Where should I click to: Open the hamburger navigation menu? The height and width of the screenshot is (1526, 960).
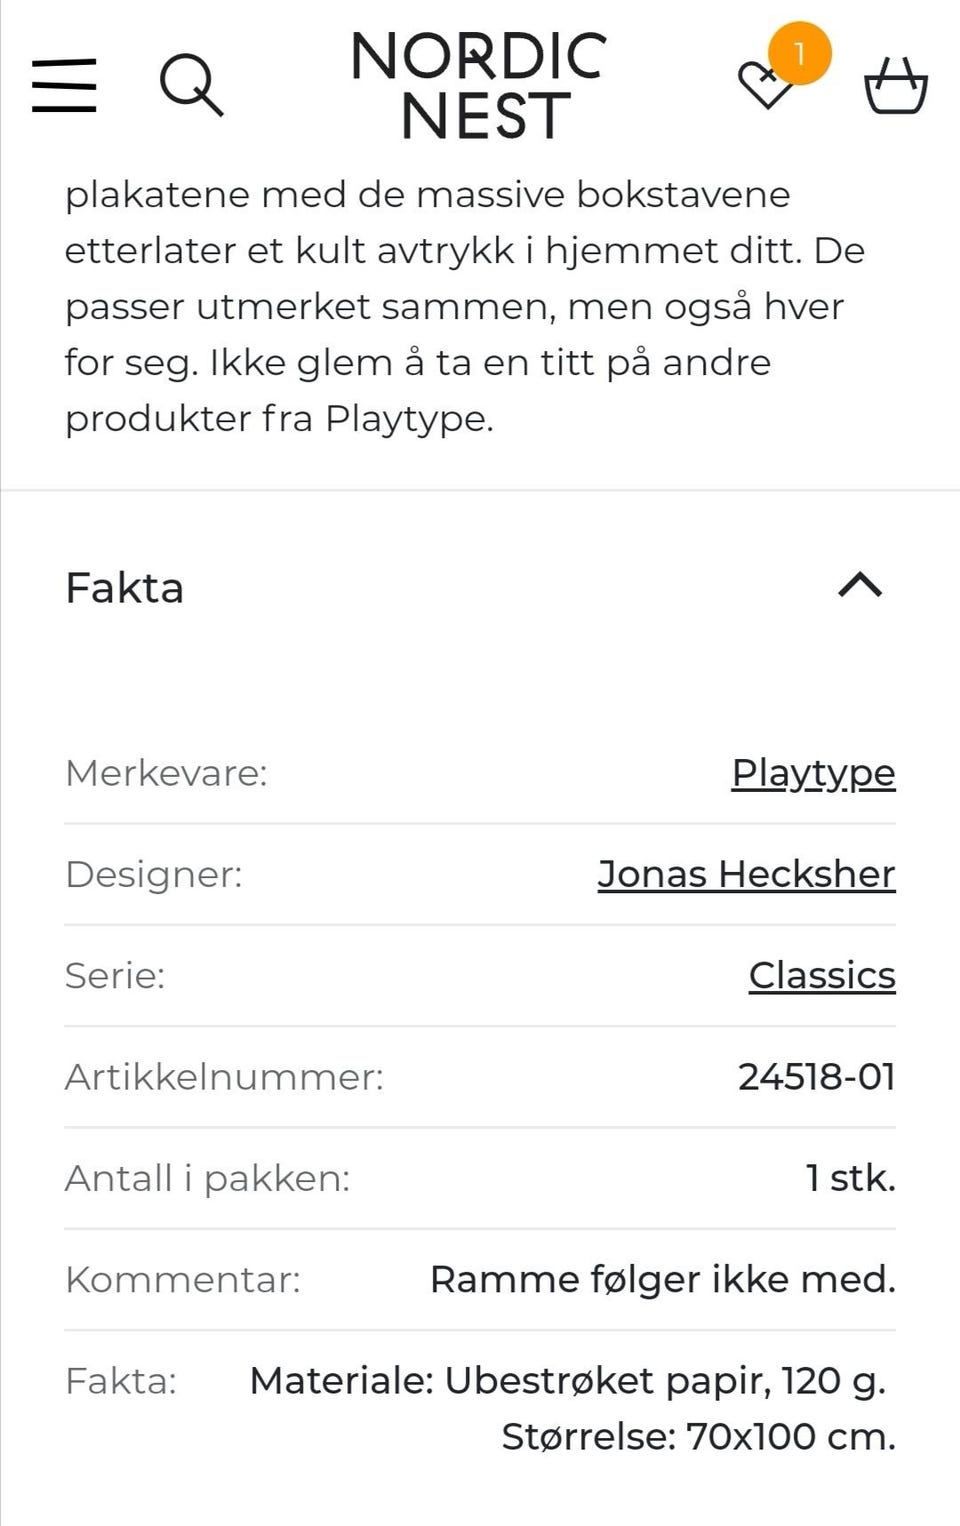(x=64, y=84)
